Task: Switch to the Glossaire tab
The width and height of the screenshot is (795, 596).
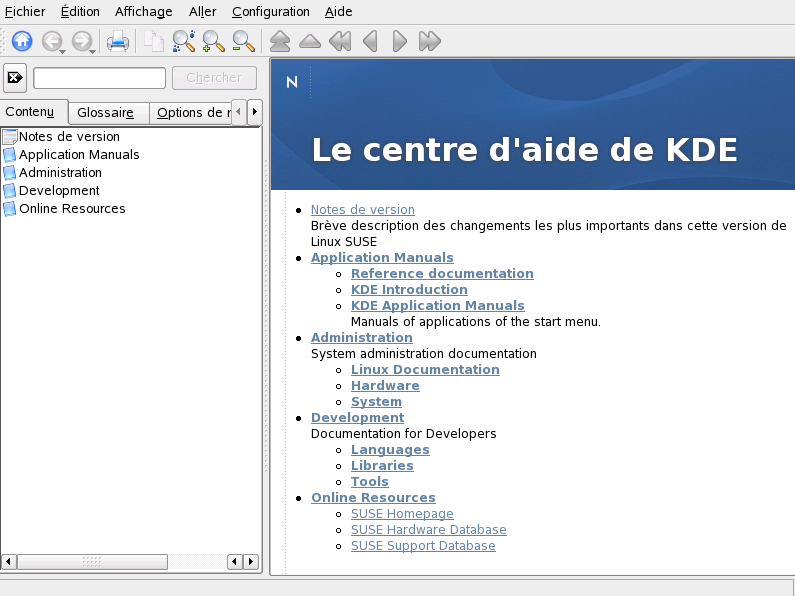Action: point(109,113)
